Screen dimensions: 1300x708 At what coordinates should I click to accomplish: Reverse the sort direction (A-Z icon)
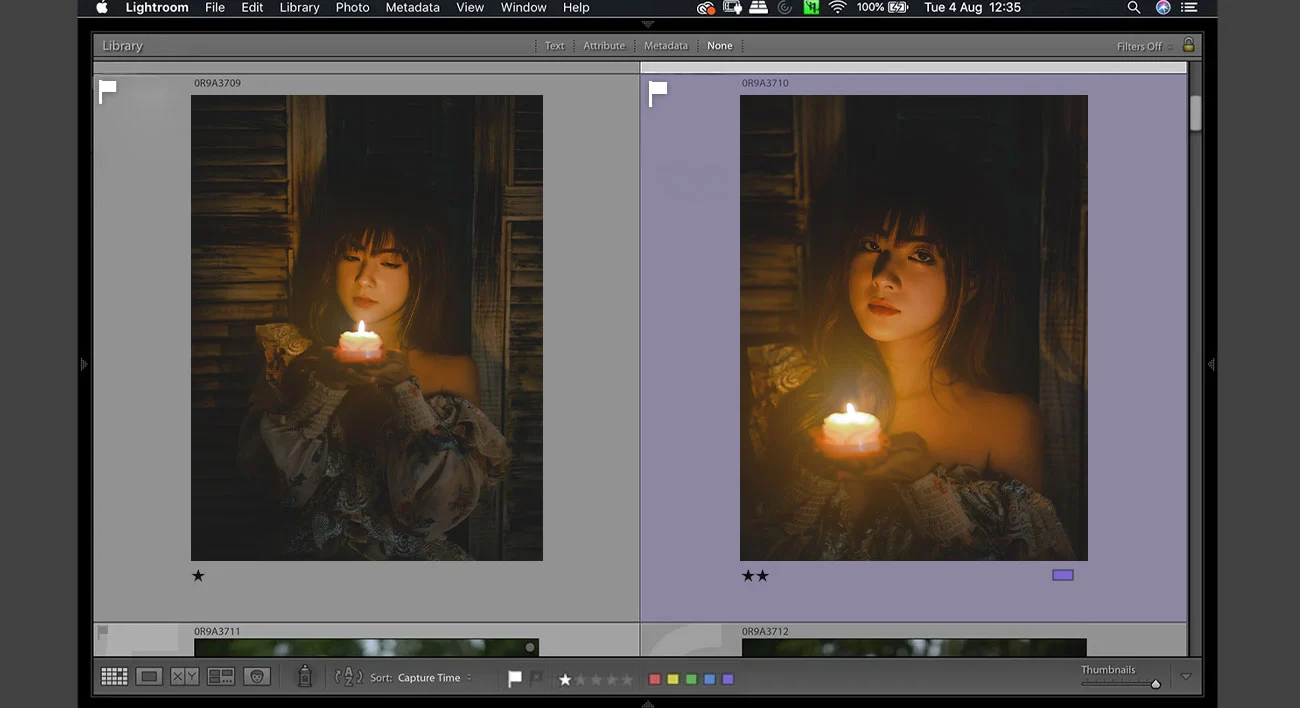click(348, 677)
